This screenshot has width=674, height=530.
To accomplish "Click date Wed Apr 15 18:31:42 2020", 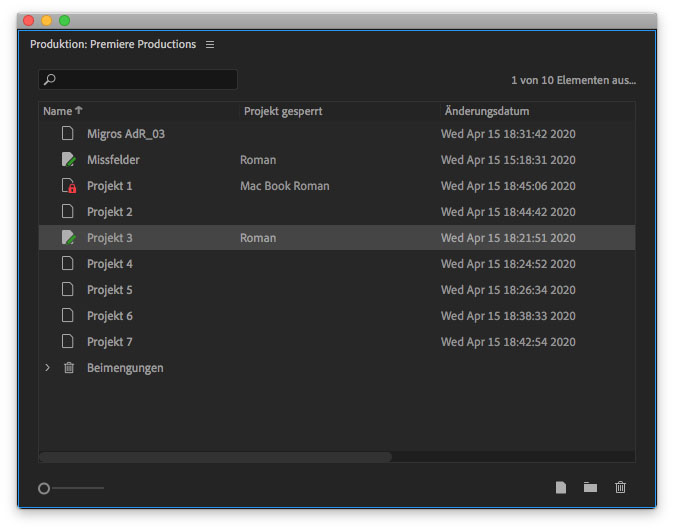I will point(508,134).
